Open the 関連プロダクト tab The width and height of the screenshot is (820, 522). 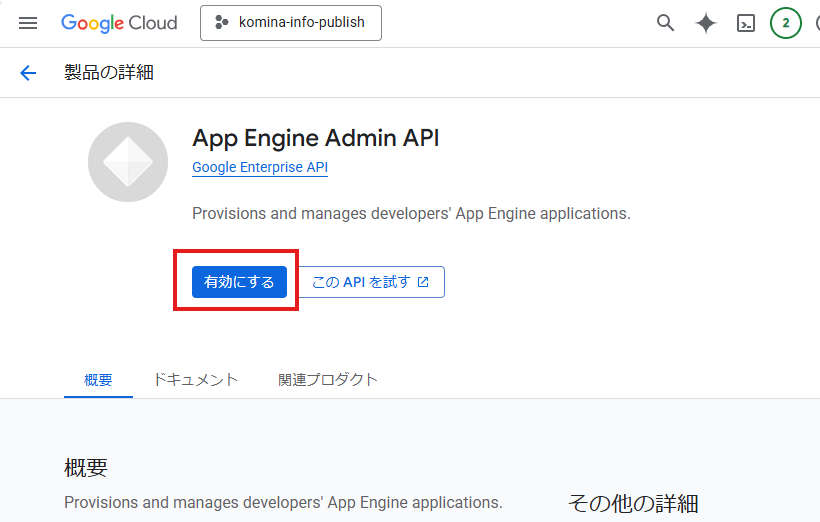coord(328,380)
